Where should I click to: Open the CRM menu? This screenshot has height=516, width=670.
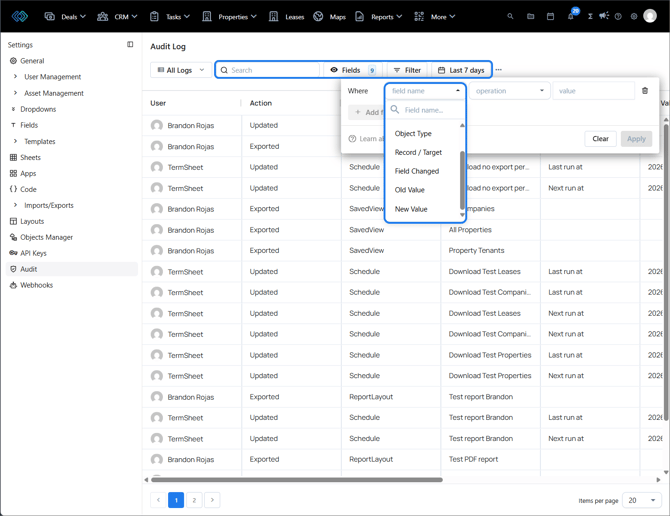117,17
